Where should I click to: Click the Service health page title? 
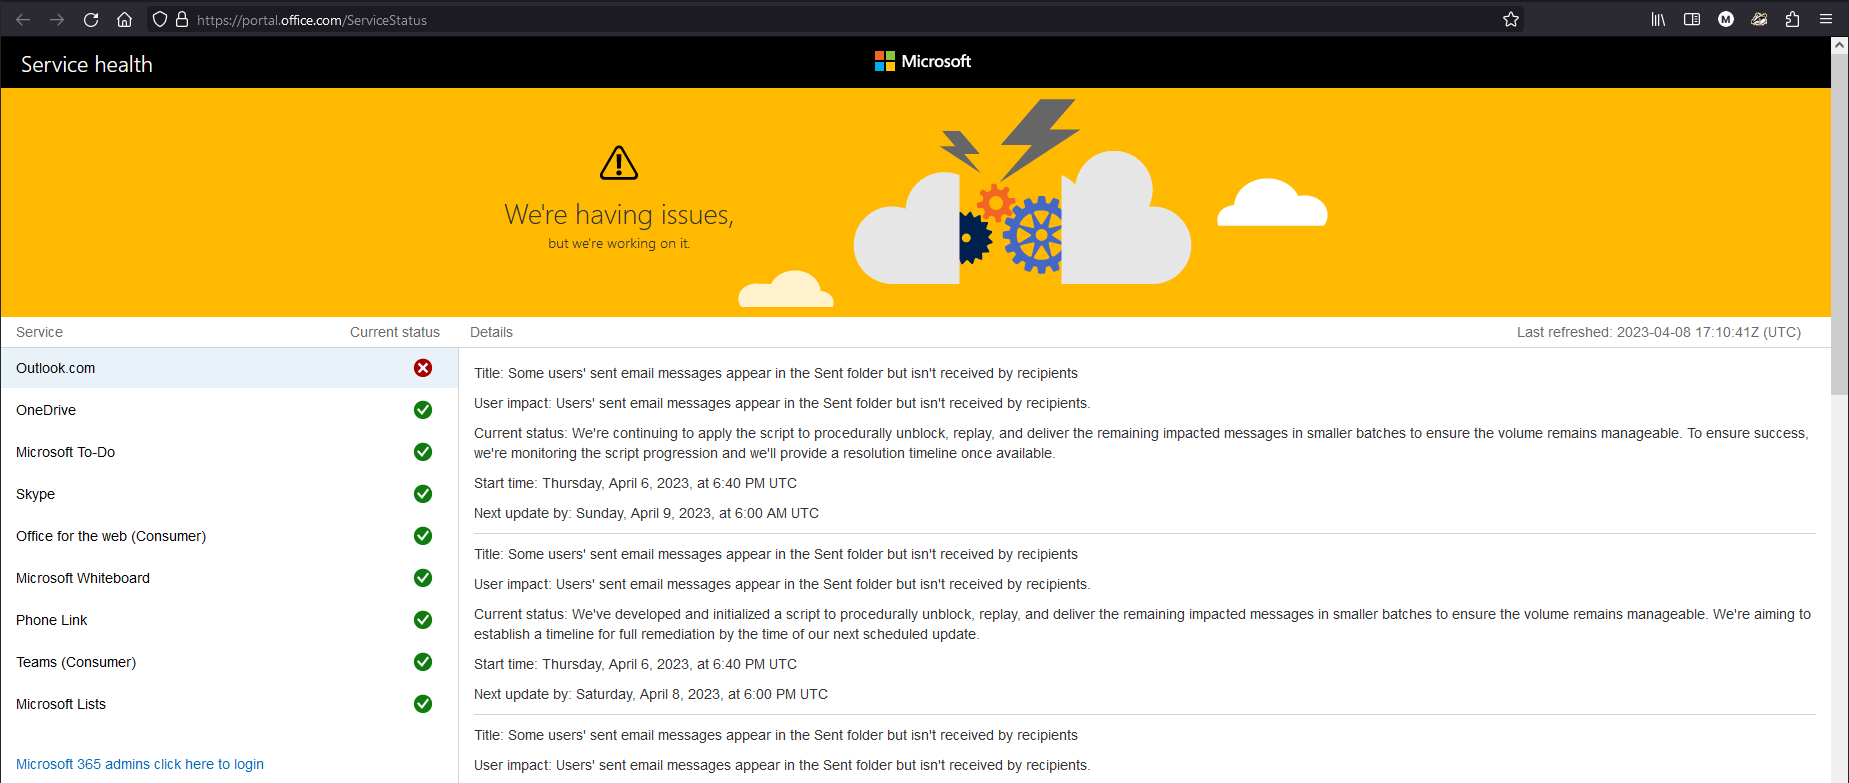coord(87,64)
